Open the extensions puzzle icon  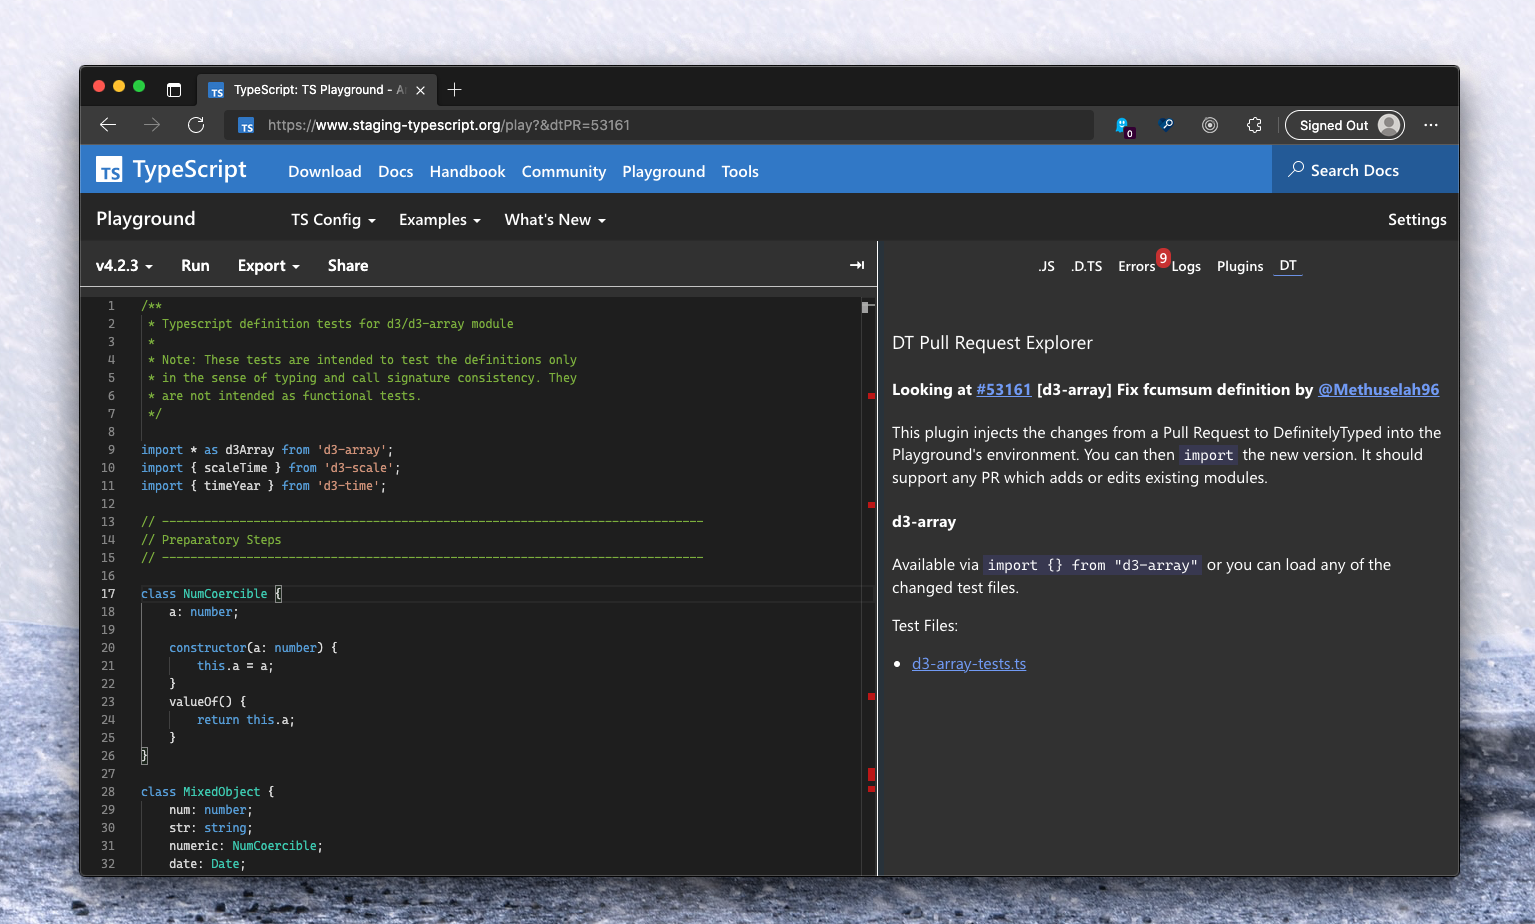(x=1254, y=125)
